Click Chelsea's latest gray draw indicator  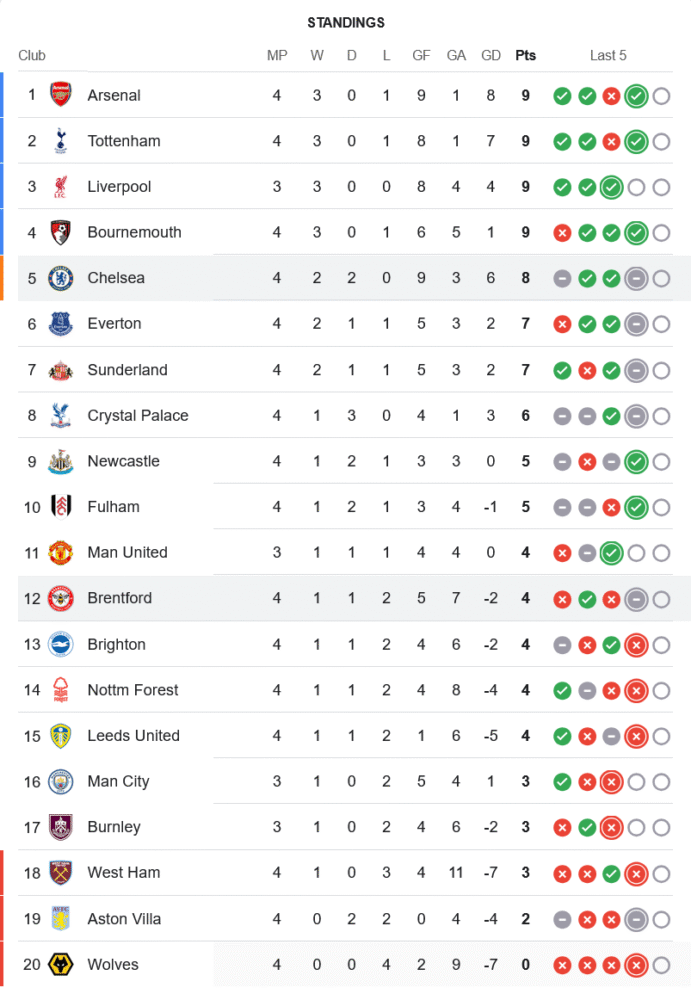coord(636,279)
